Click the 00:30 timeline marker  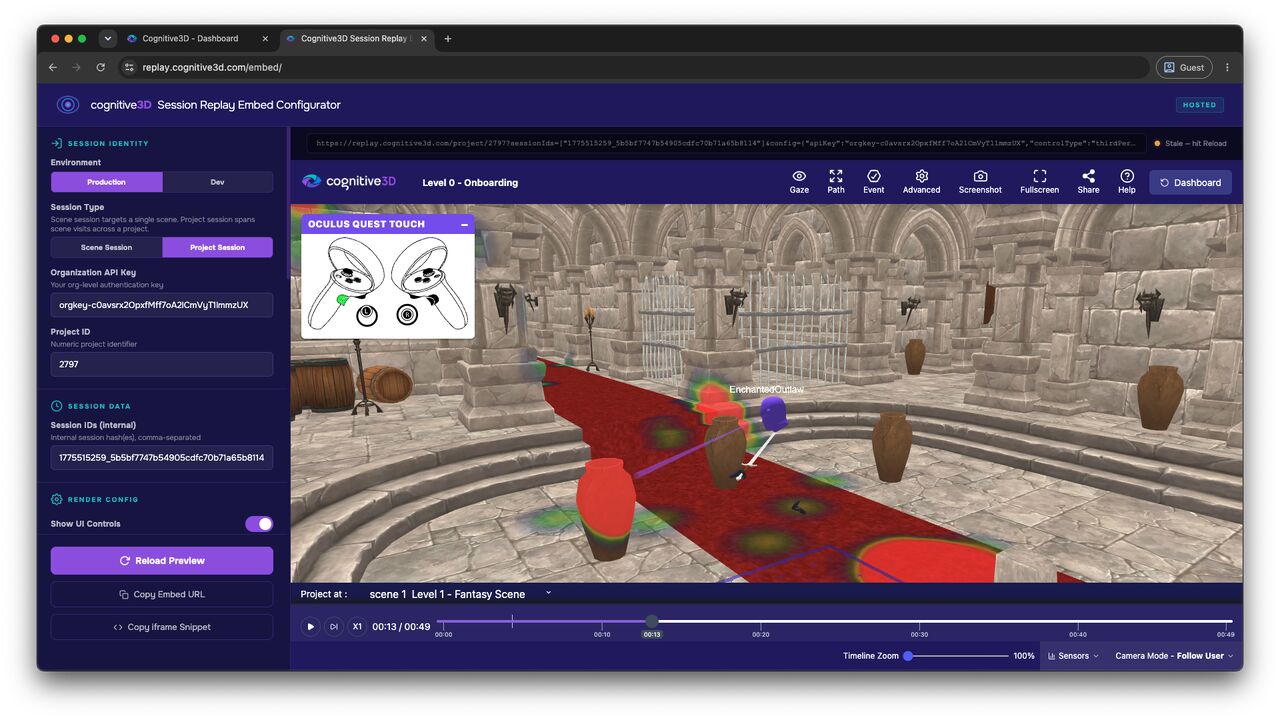click(x=919, y=634)
